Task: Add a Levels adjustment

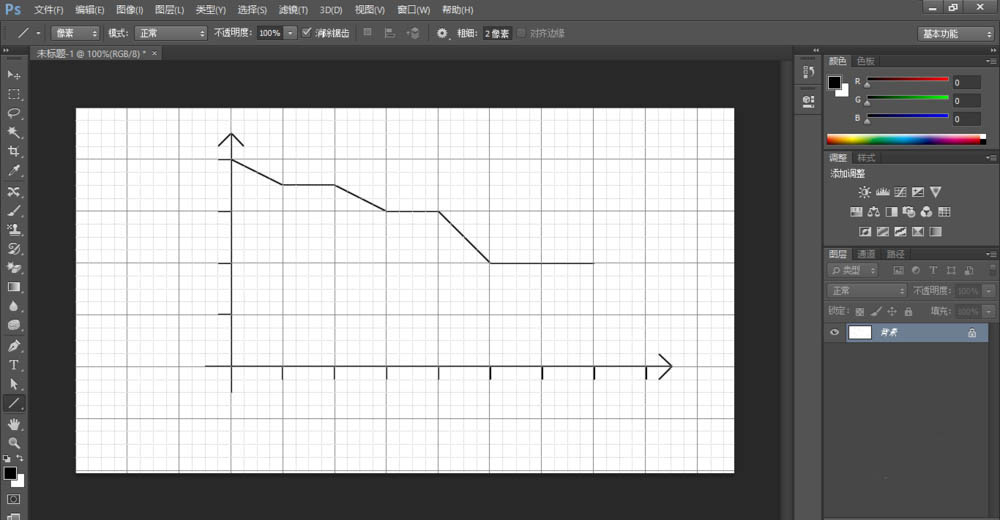Action: click(x=883, y=192)
